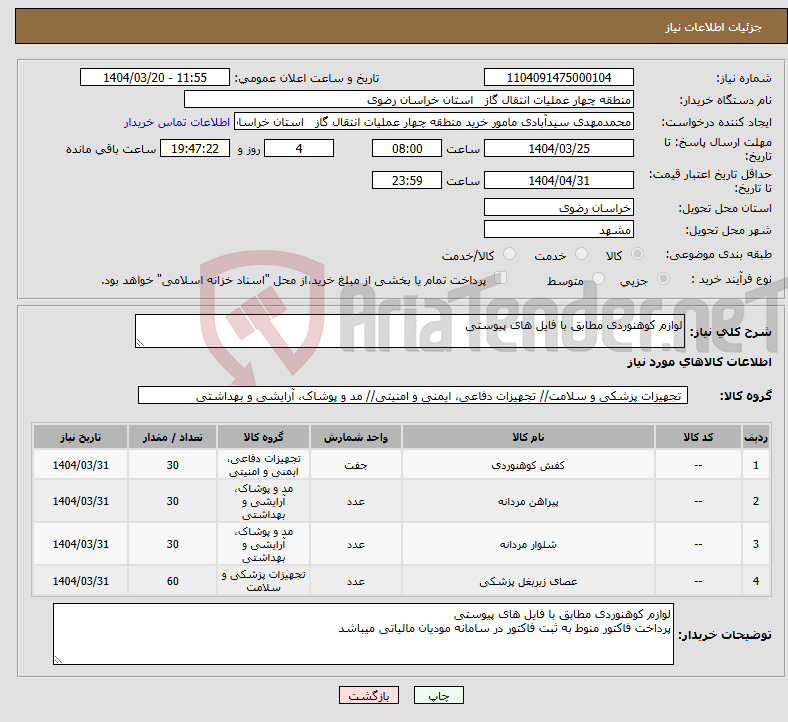Click the announcement date field 1404/03/20 - 11:55
Screen dimensions: 788x722
point(155,77)
